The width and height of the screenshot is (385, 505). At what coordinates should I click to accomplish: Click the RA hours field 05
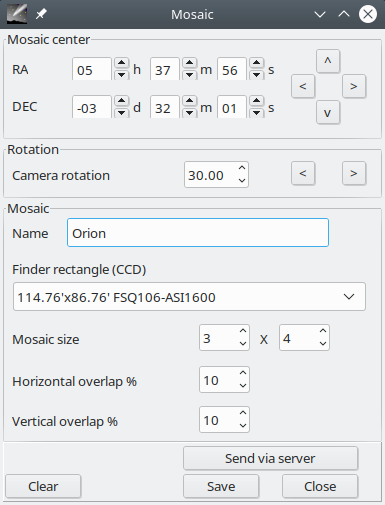(92, 69)
